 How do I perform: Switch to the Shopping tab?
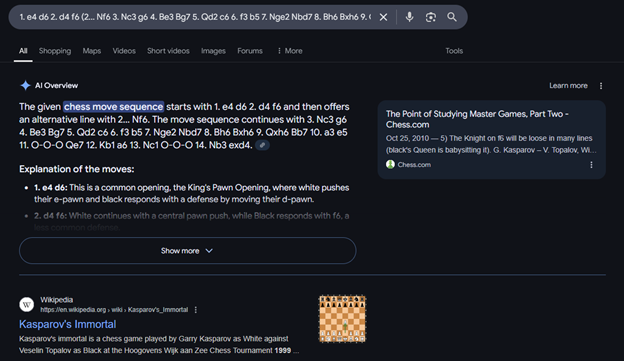tap(55, 51)
